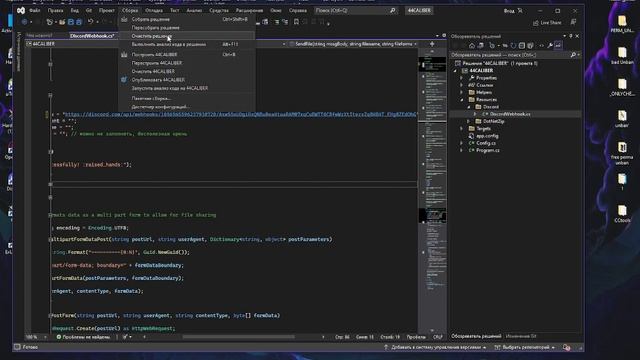Click the Live Share button
The image size is (640, 360).
tap(547, 22)
